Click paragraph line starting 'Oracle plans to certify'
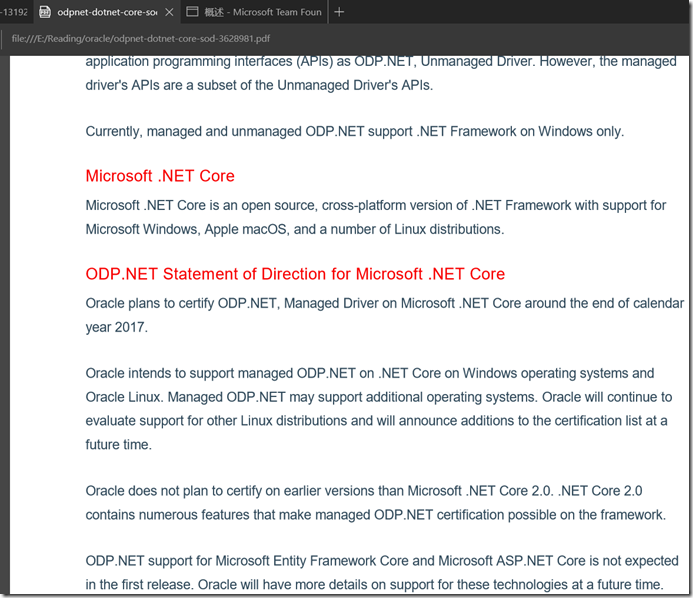 [385, 303]
